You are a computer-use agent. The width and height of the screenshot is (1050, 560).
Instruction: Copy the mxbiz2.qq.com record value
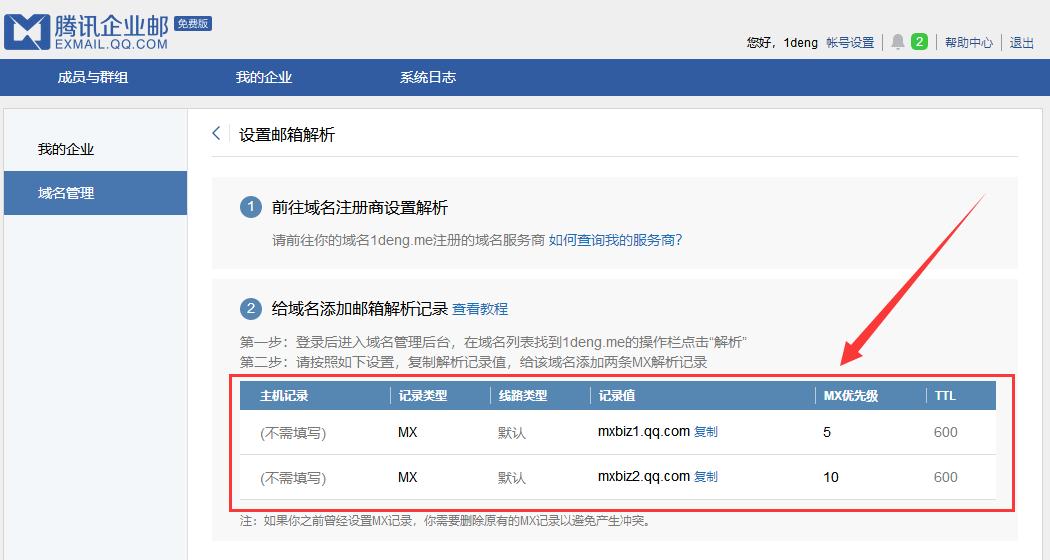click(706, 477)
